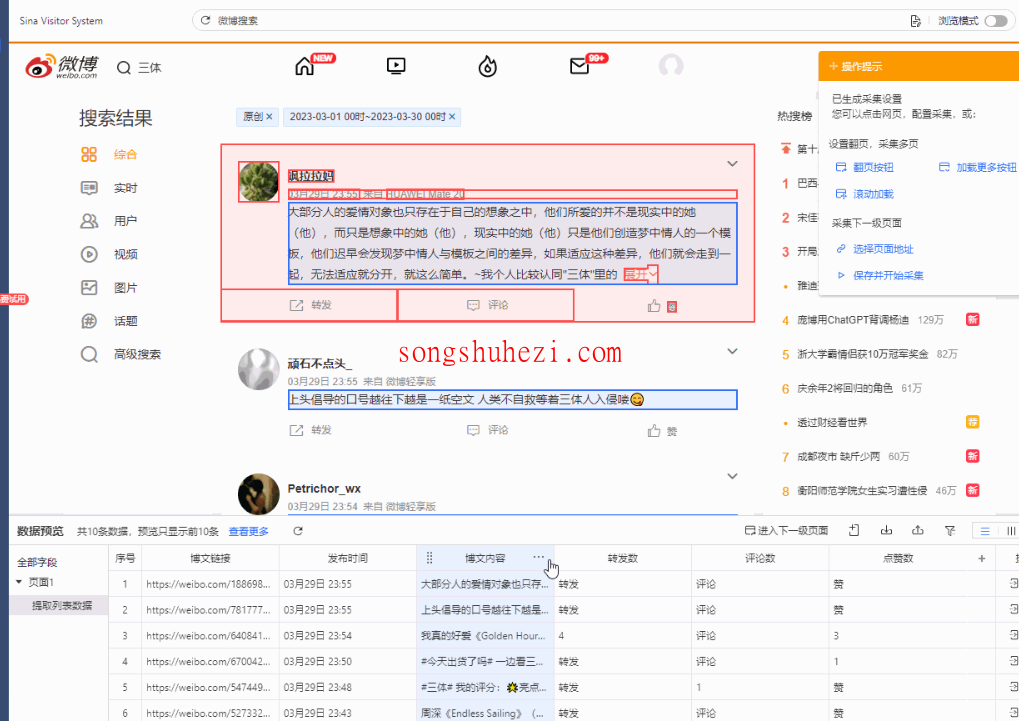Click 进入下一级页面 button
Viewport: 1019px width, 721px height.
(x=786, y=531)
